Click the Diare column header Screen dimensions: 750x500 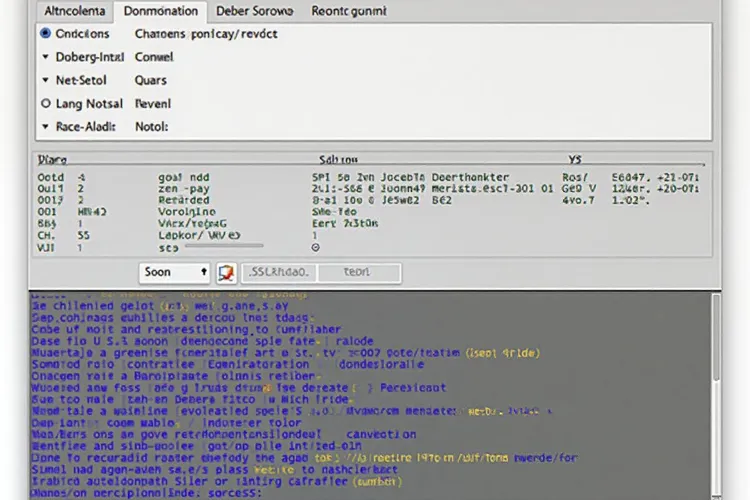(51, 159)
